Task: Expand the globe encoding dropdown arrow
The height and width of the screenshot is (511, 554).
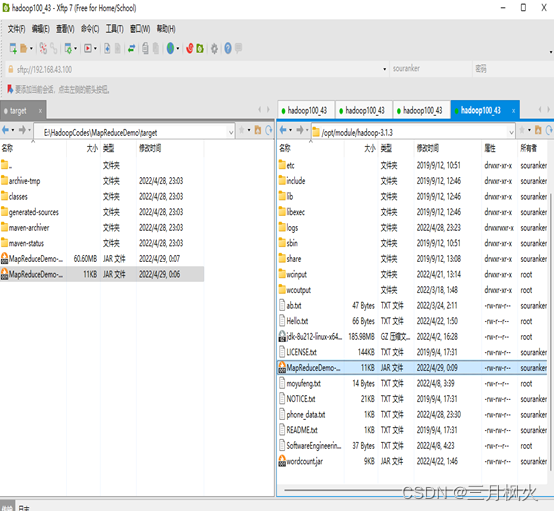Action: click(178, 49)
